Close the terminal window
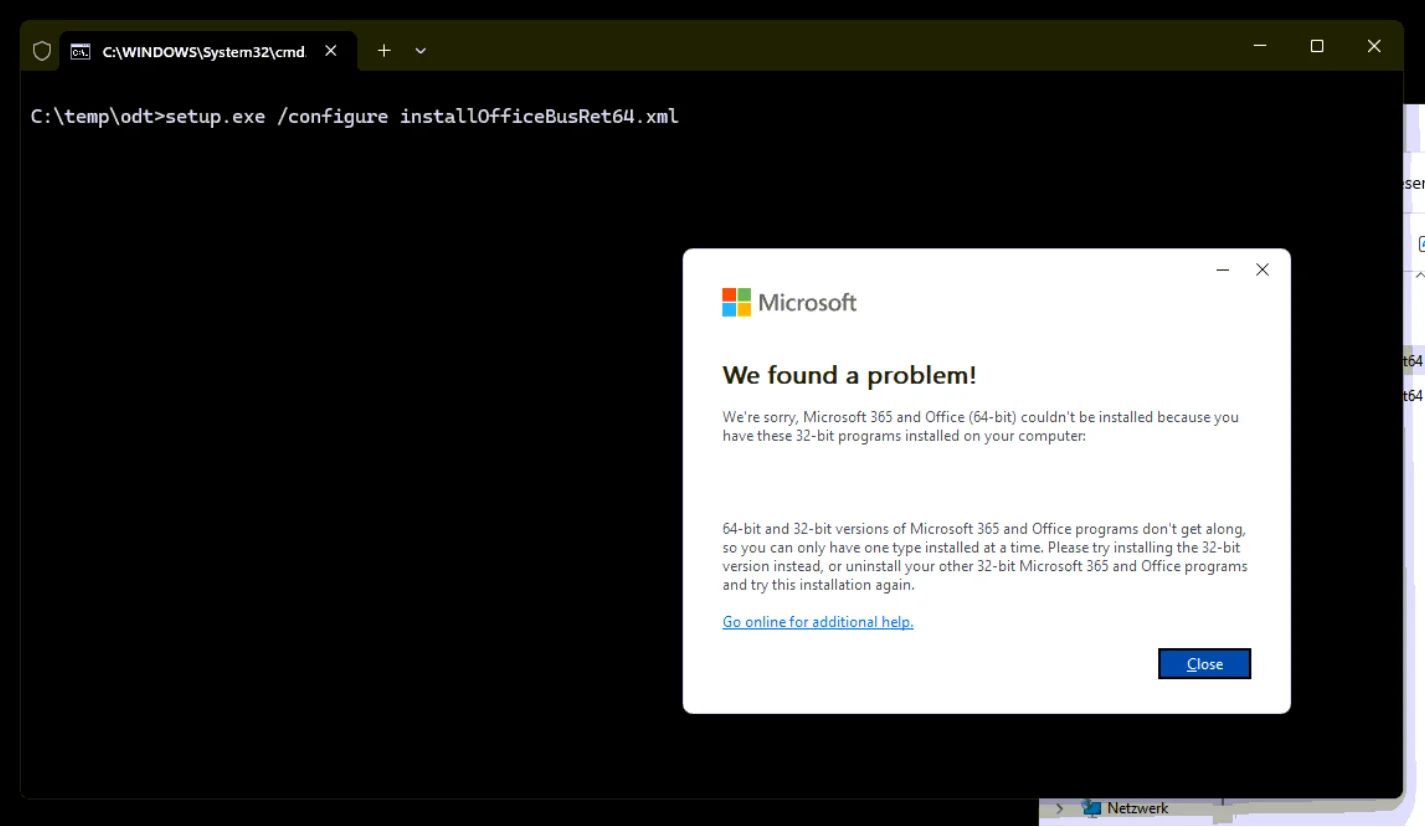 point(1374,46)
